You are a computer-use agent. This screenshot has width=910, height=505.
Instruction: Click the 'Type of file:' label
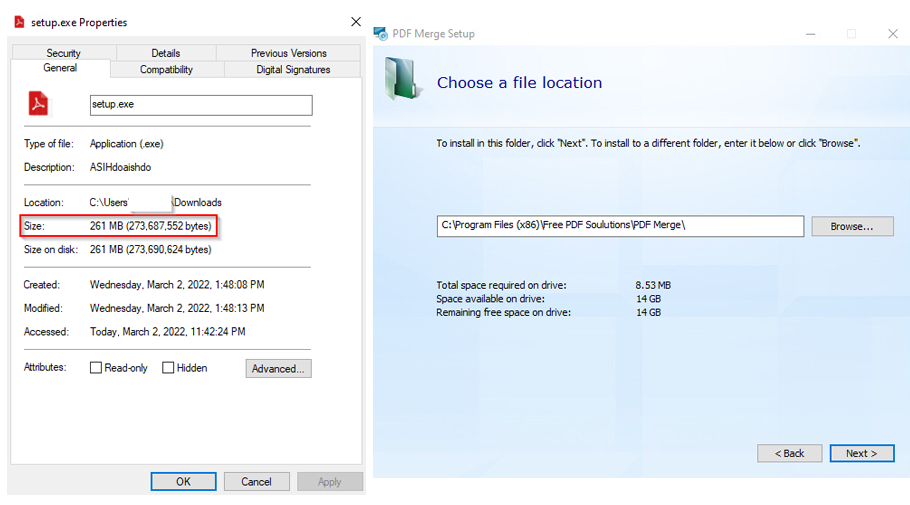49,143
